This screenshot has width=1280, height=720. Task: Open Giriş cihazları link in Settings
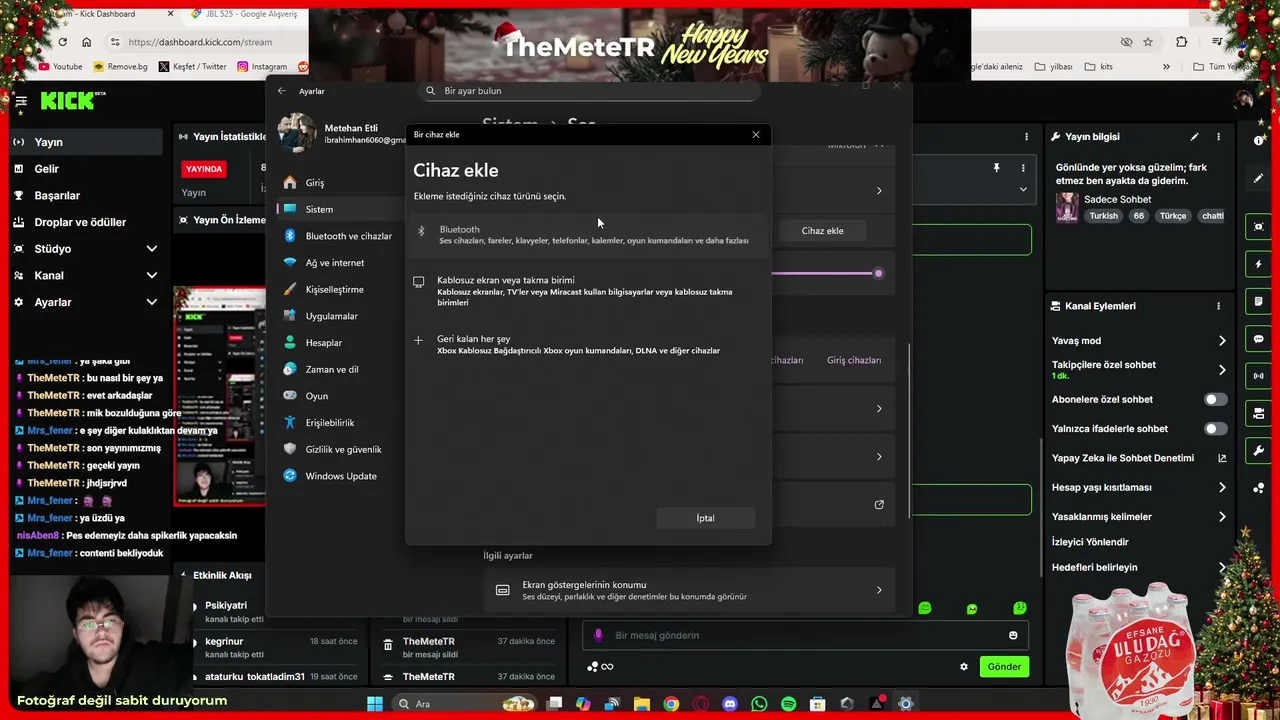click(853, 360)
